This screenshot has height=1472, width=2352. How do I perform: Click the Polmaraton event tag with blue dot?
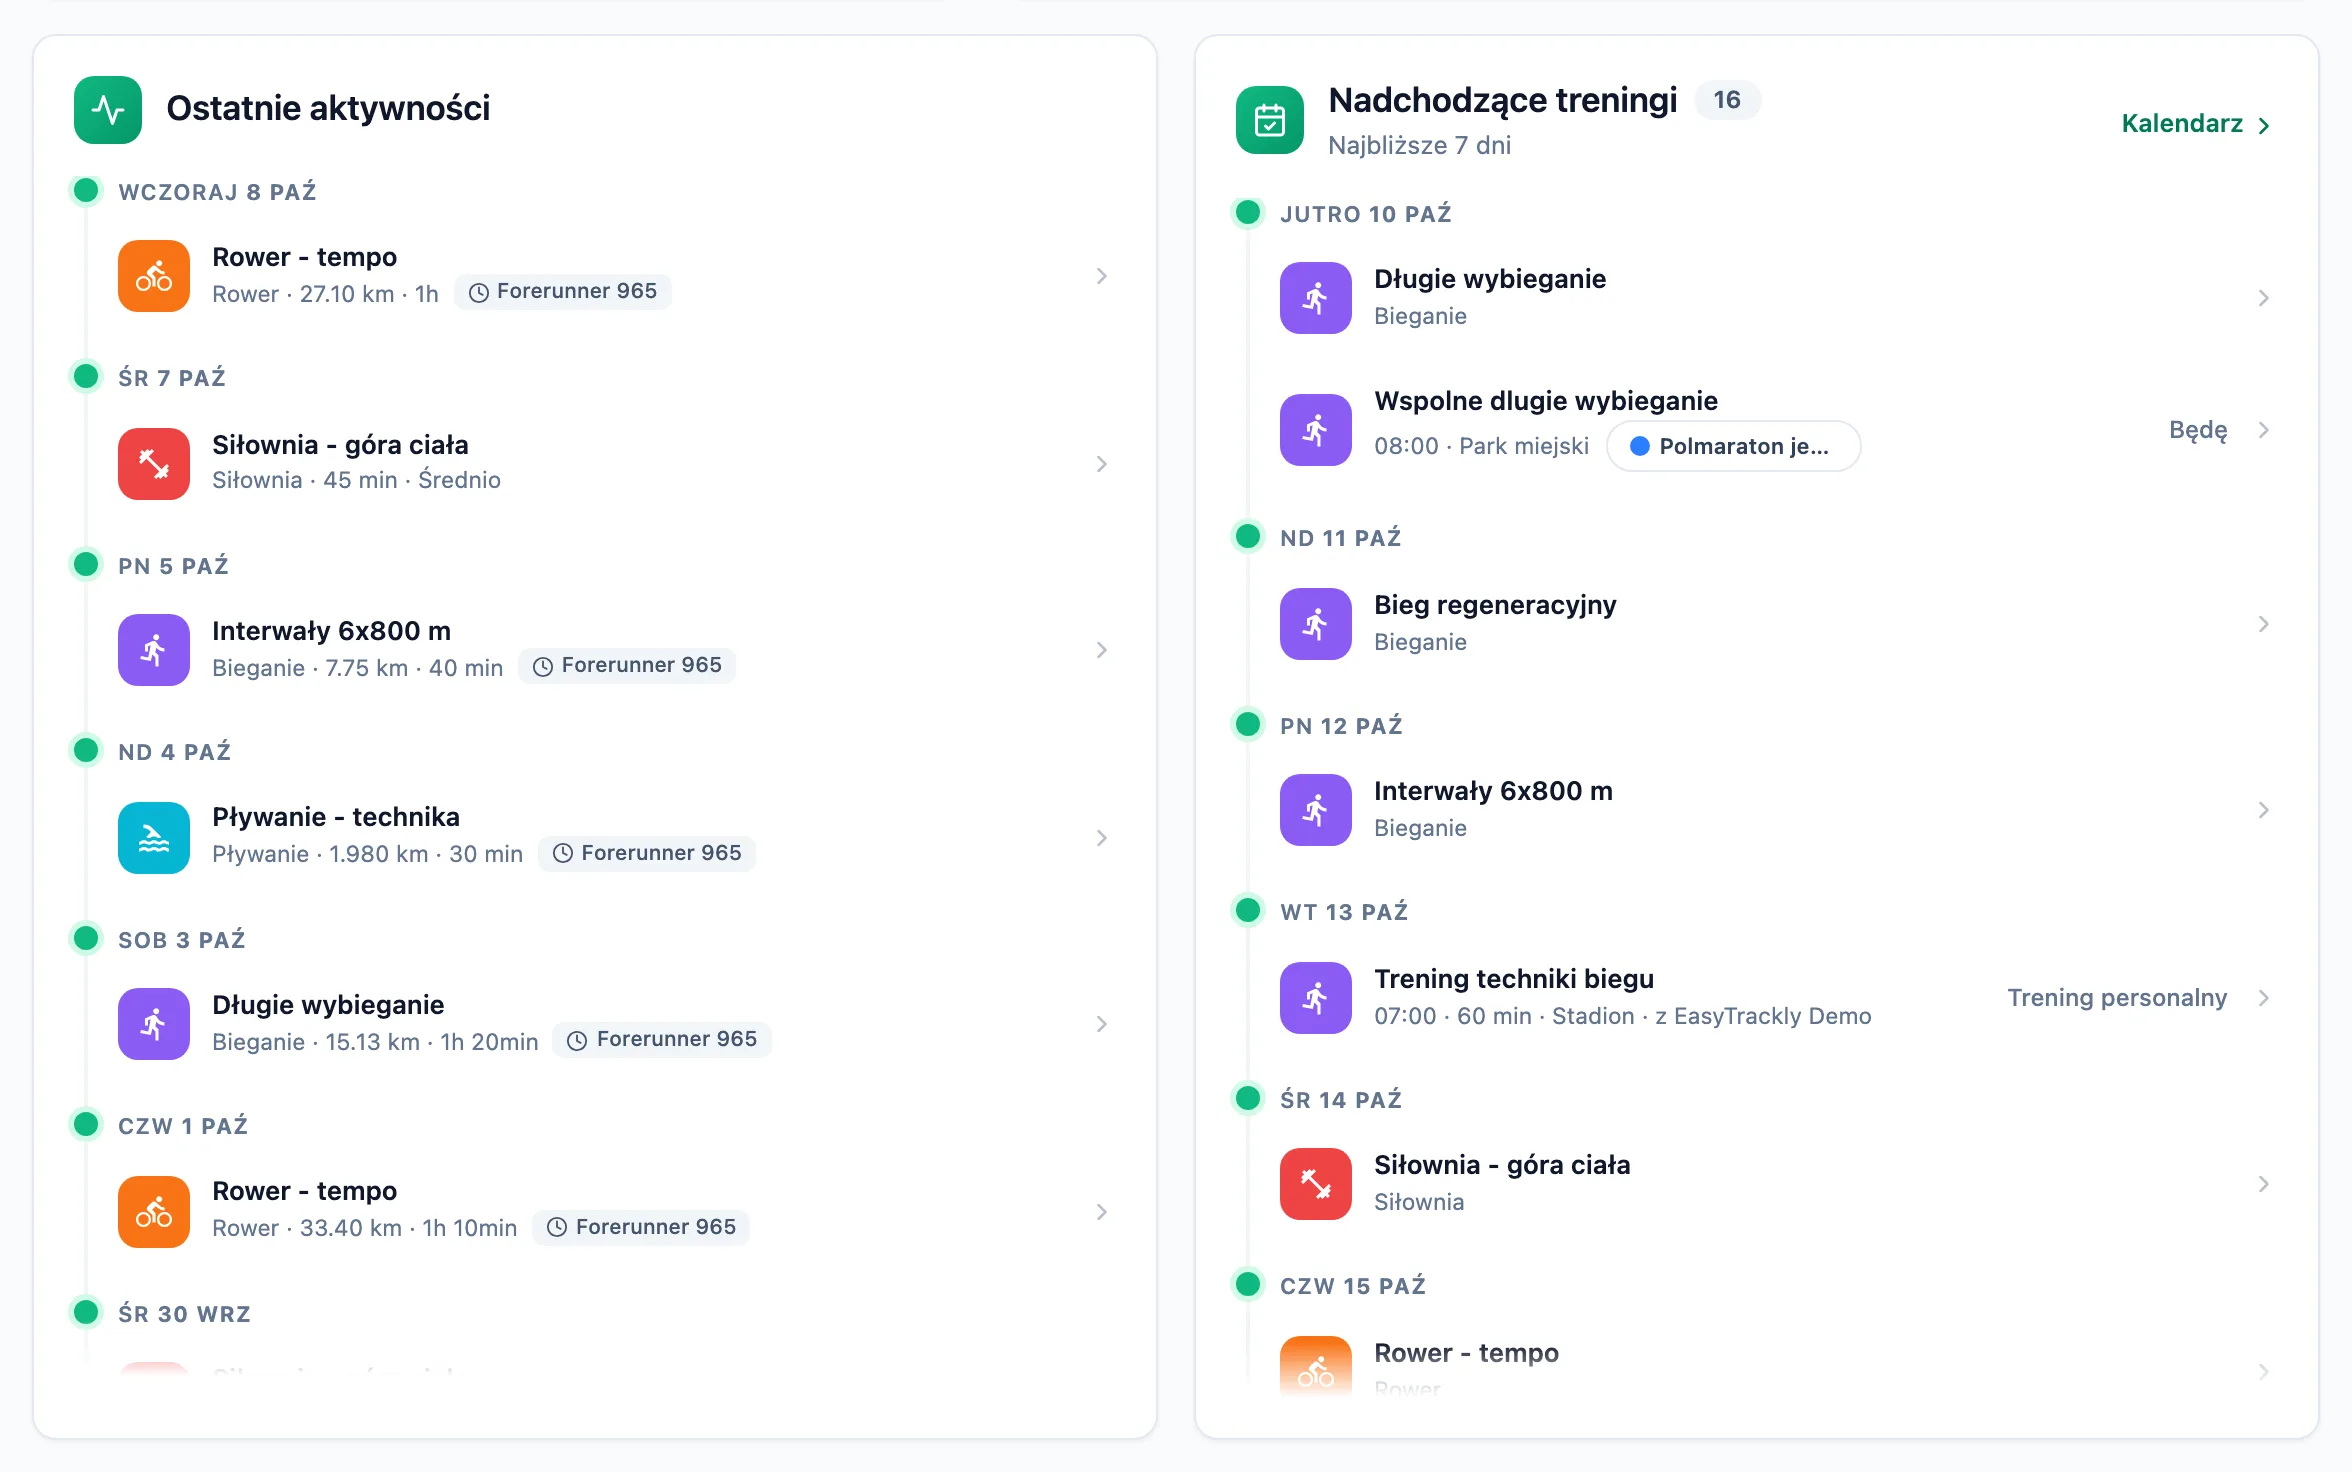(x=1733, y=446)
